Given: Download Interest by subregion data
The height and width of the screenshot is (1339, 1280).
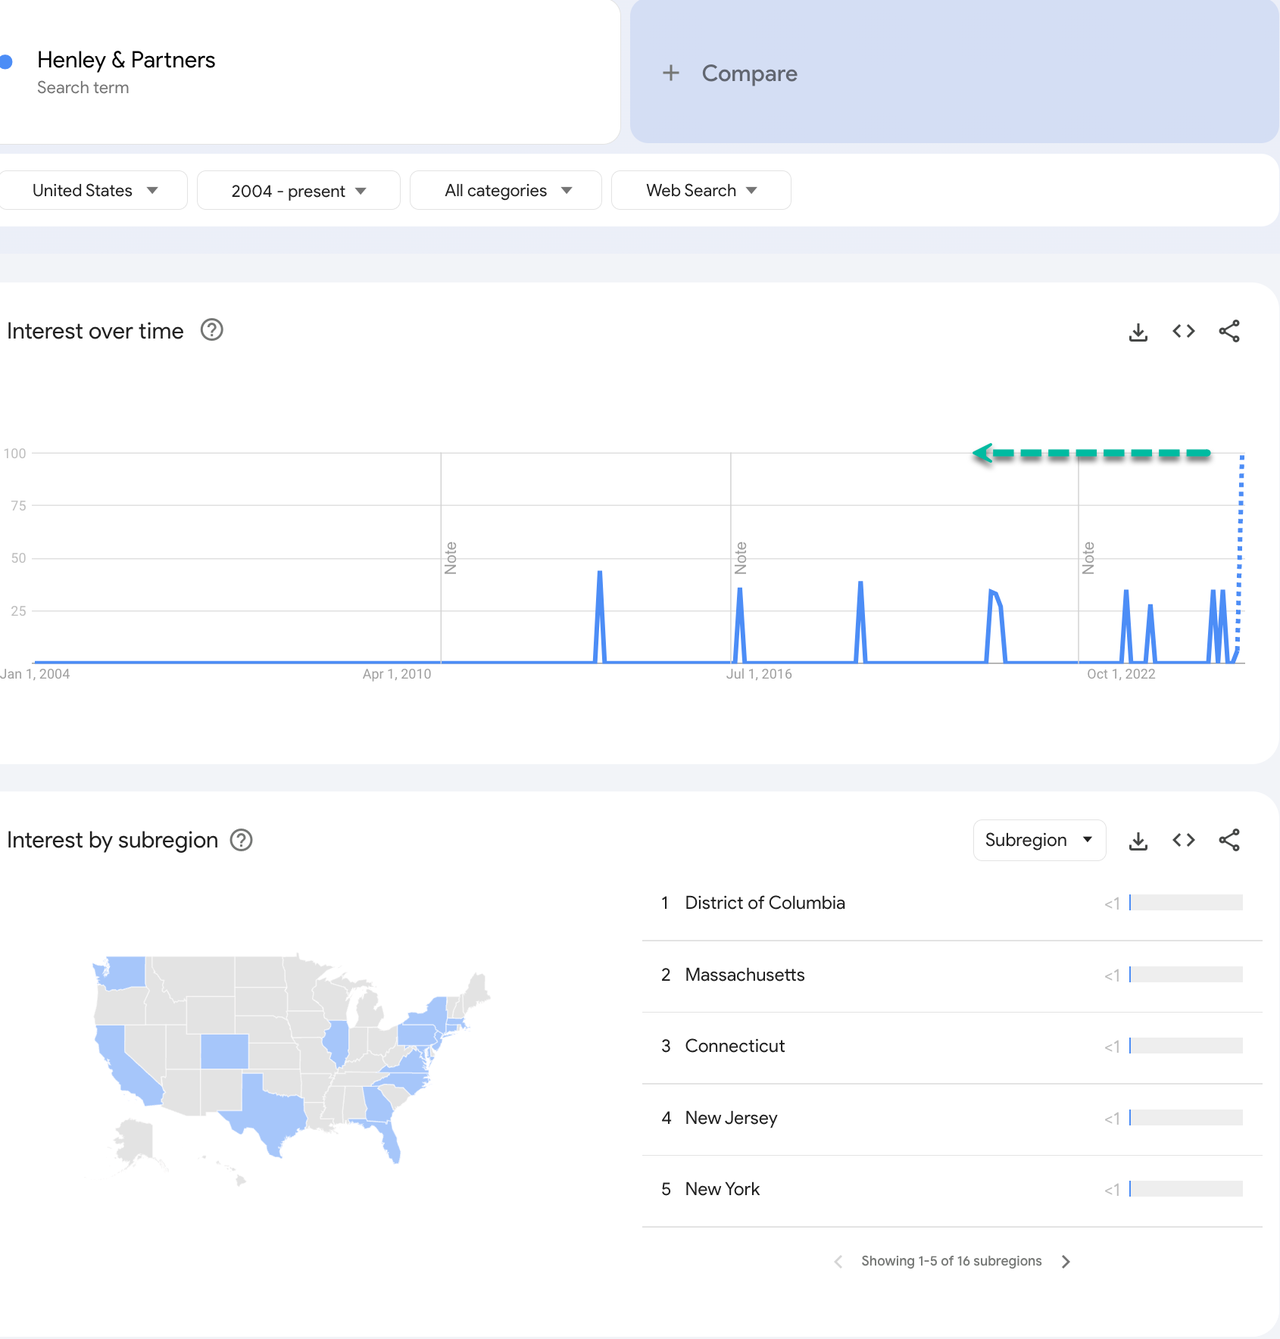Looking at the screenshot, I should pyautogui.click(x=1138, y=841).
